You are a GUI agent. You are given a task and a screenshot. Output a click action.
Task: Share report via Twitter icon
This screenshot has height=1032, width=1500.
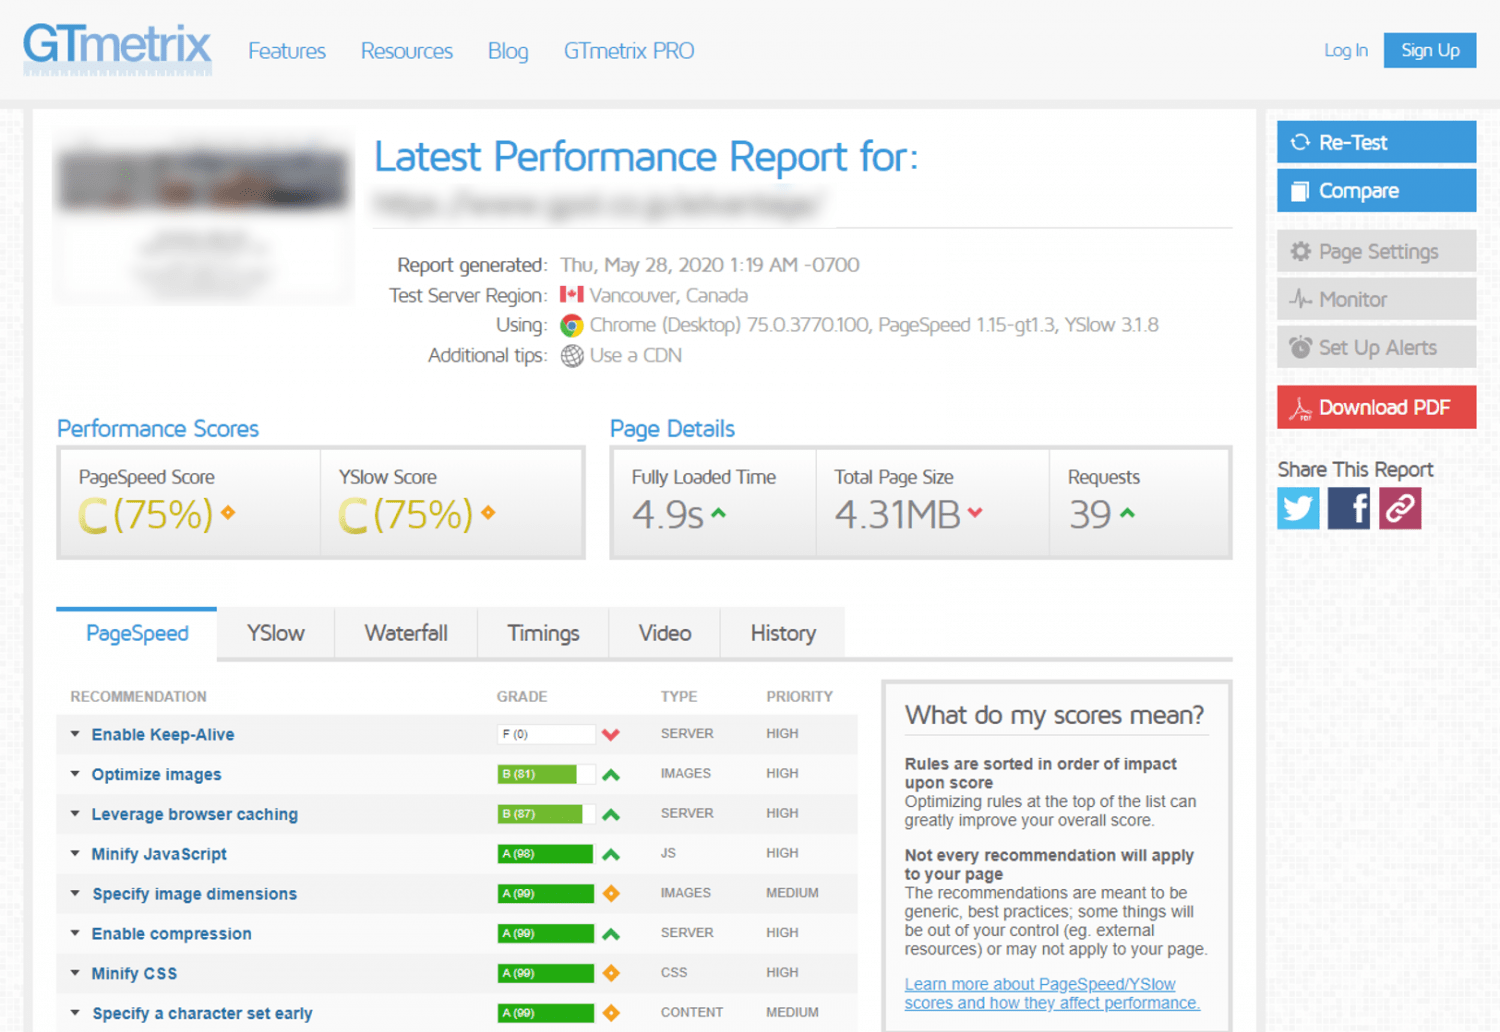(x=1298, y=508)
